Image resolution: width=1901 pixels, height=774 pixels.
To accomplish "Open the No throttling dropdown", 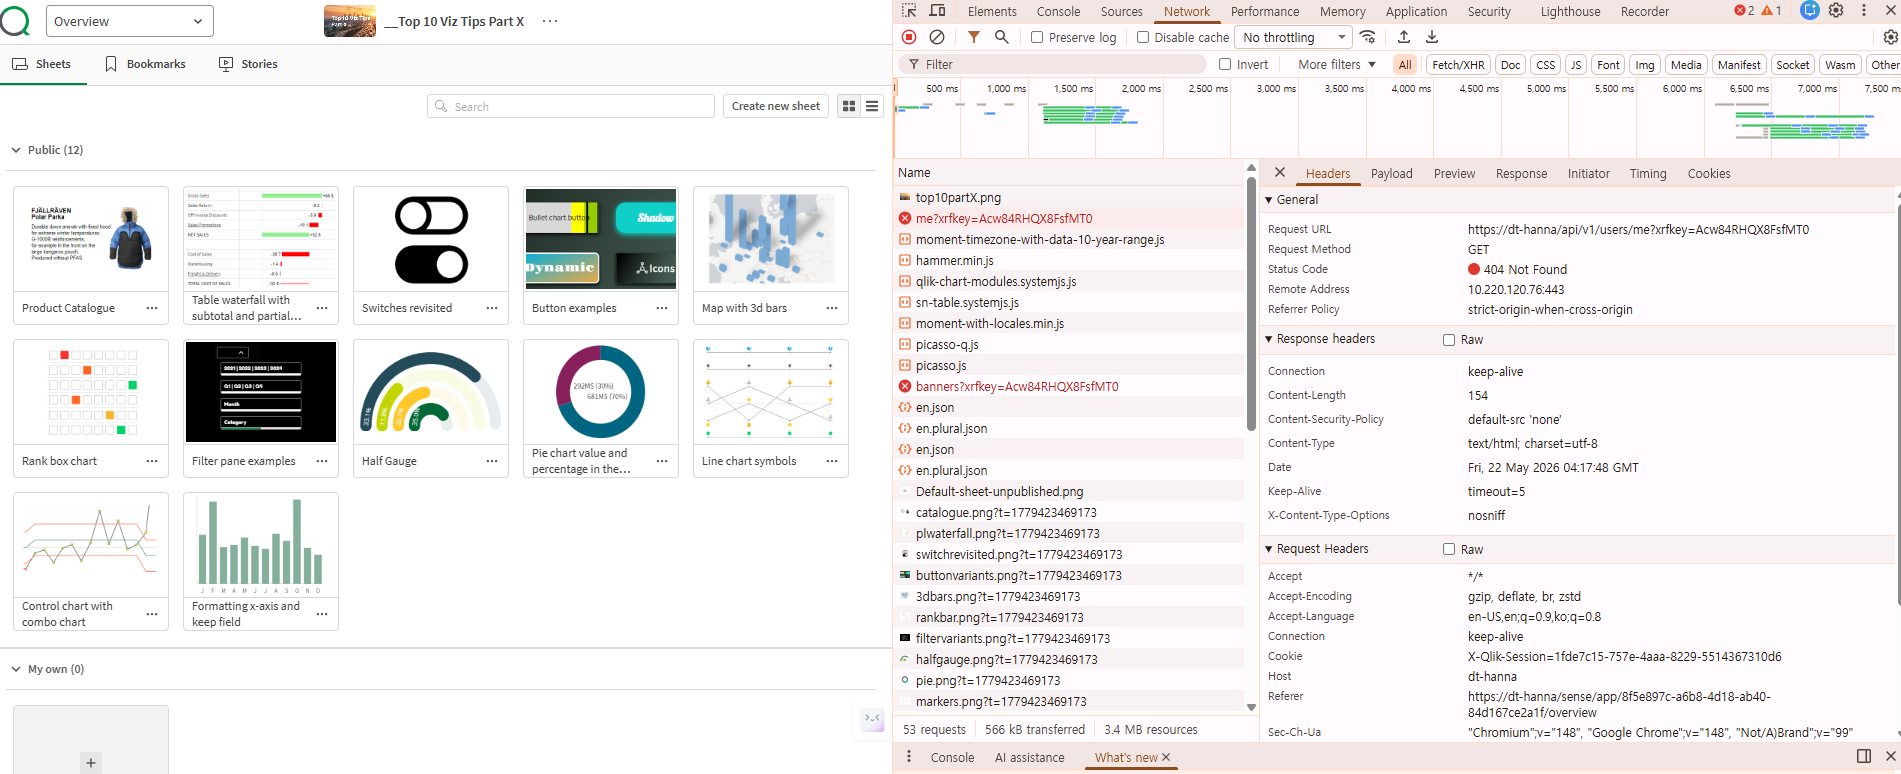I will (x=1294, y=37).
